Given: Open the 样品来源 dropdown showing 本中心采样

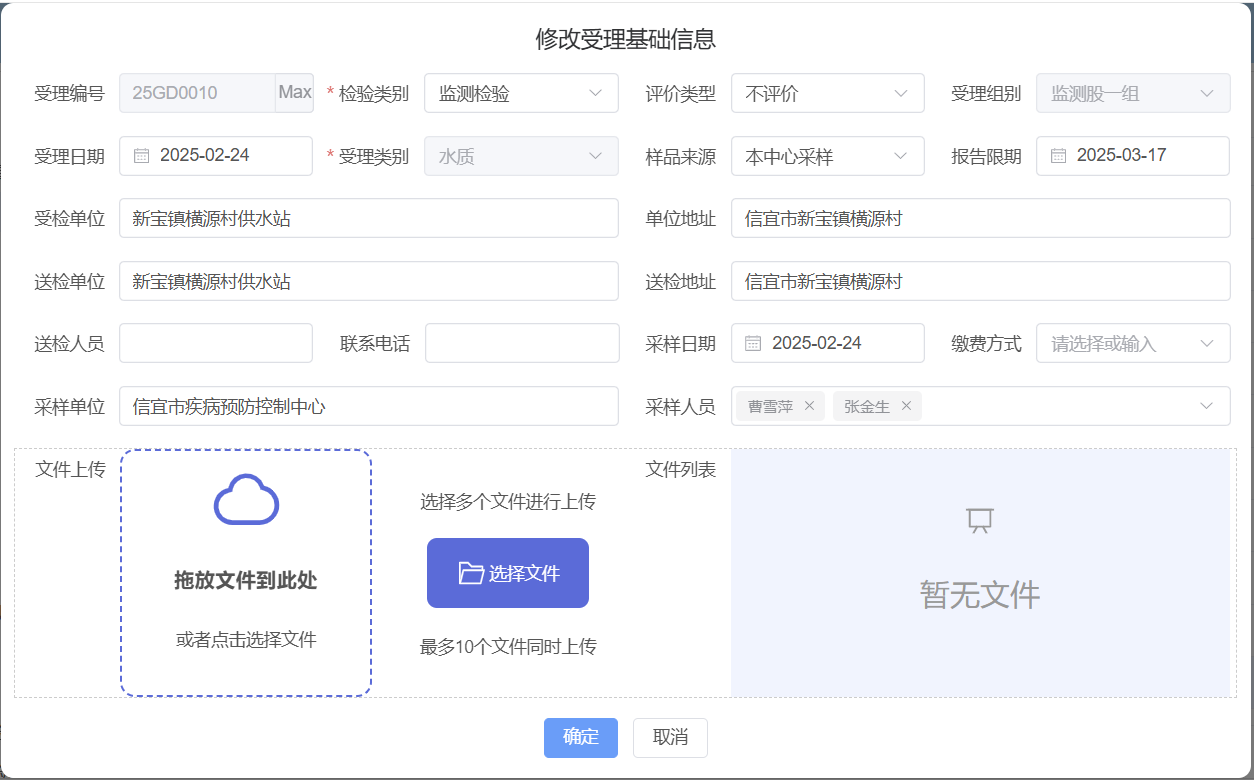Looking at the screenshot, I should 828,156.
